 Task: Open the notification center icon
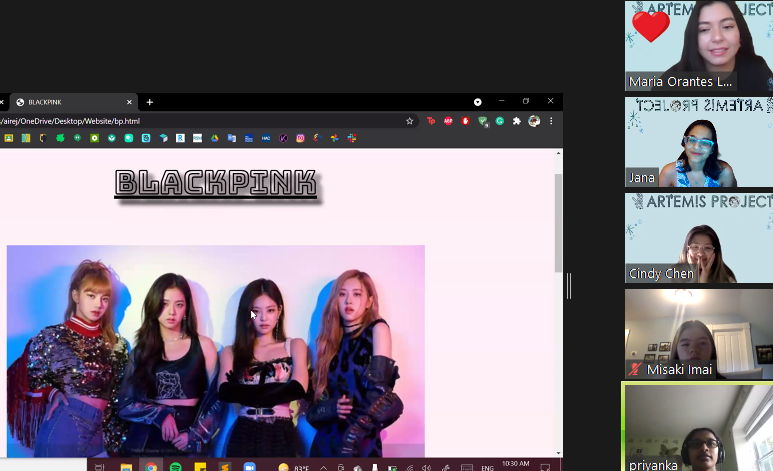coord(545,467)
